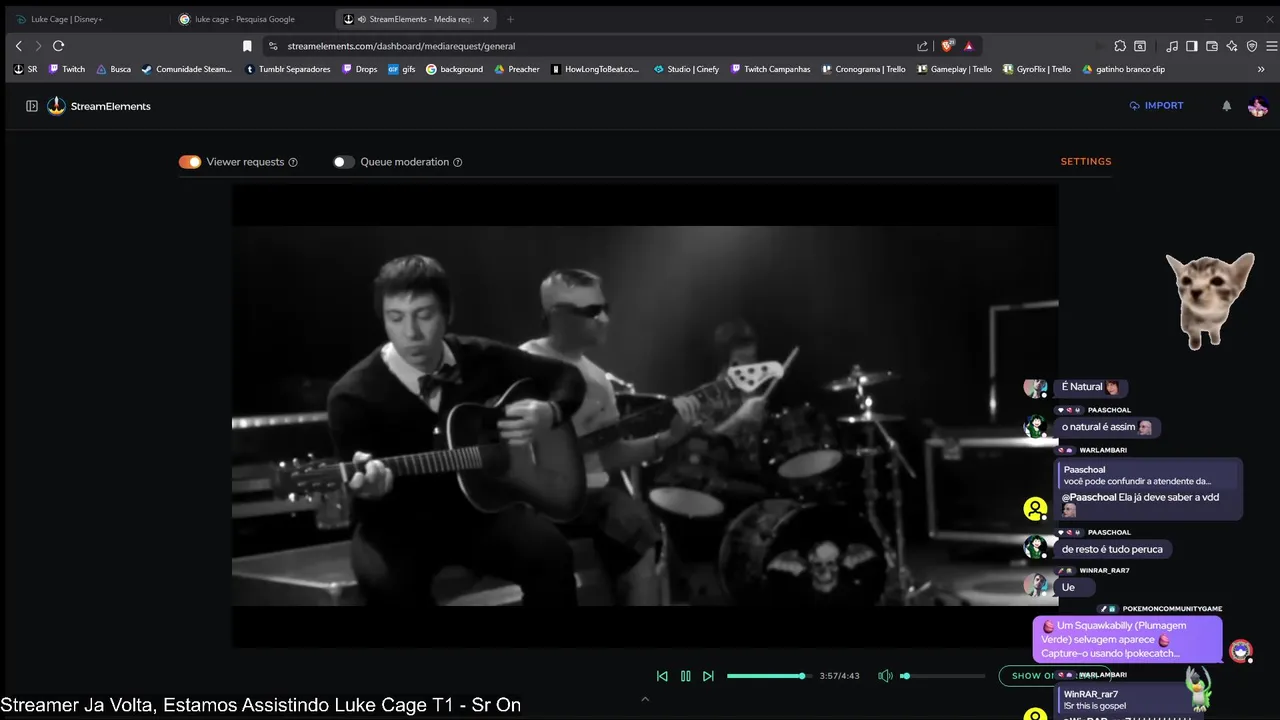
Task: Click the black-and-white video player
Action: tap(645, 415)
